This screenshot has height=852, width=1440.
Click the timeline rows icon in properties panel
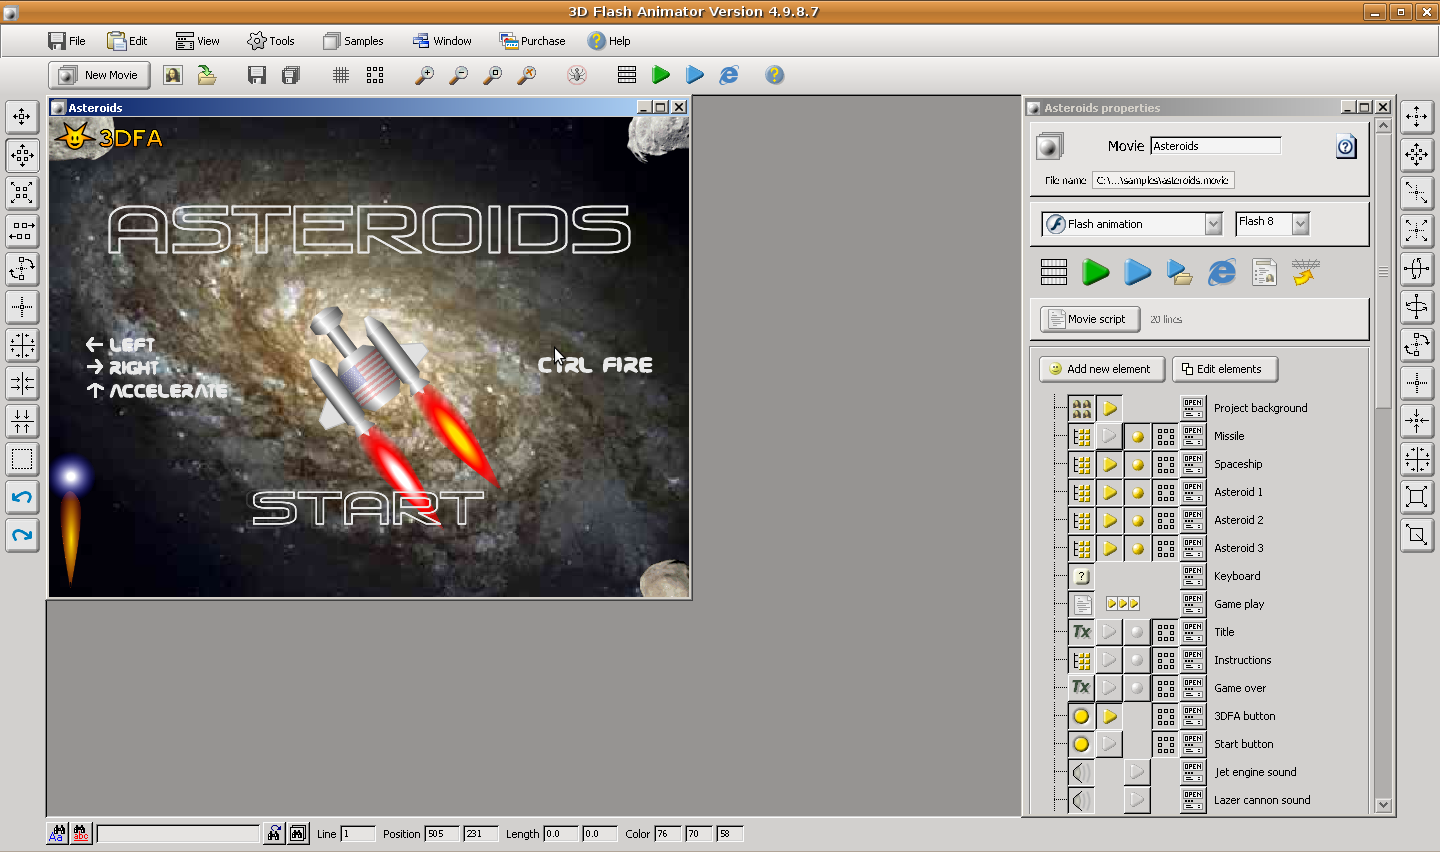click(x=1054, y=272)
